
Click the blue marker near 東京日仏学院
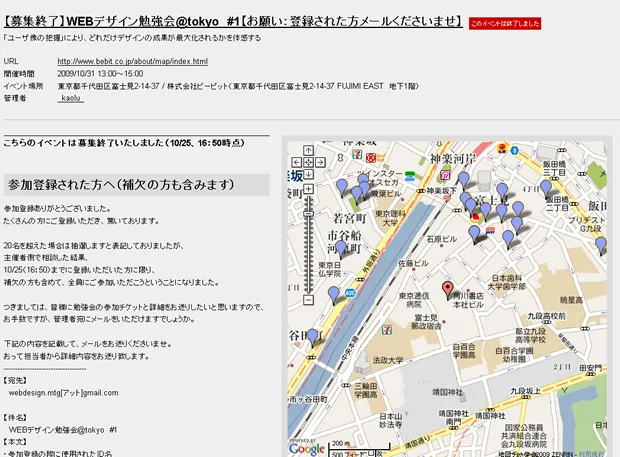pos(334,294)
